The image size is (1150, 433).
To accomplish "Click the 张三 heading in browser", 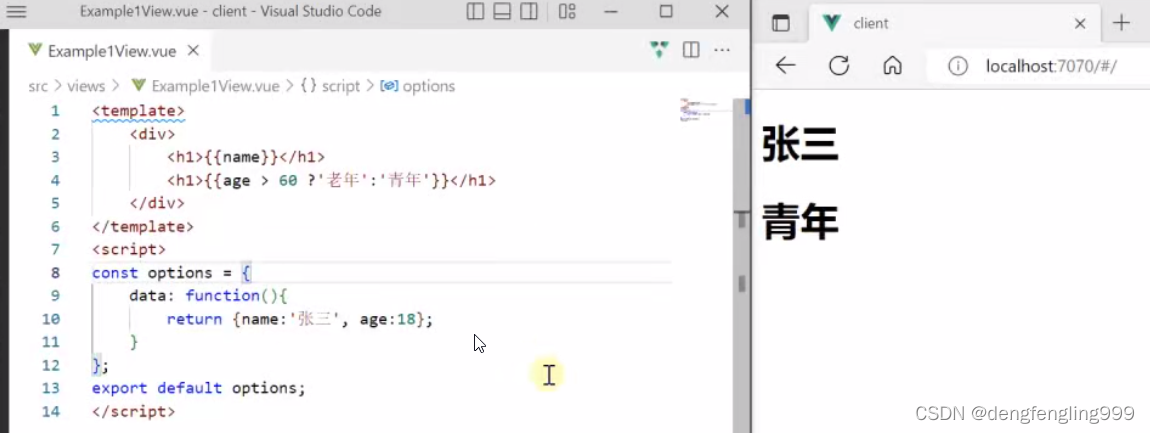I will click(x=800, y=144).
